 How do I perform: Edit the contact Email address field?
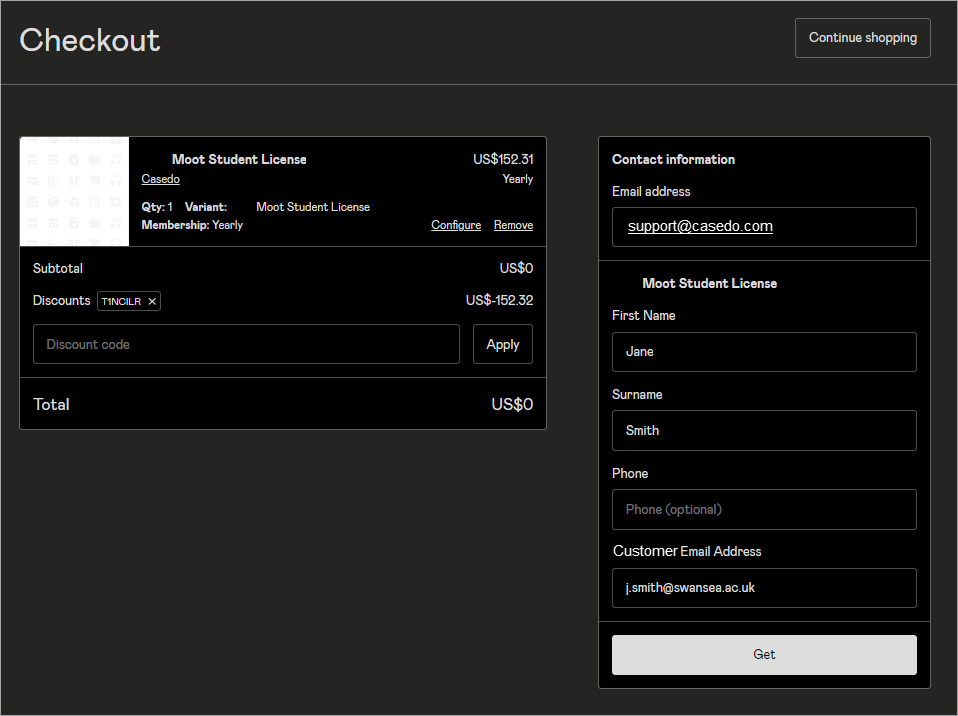click(764, 227)
